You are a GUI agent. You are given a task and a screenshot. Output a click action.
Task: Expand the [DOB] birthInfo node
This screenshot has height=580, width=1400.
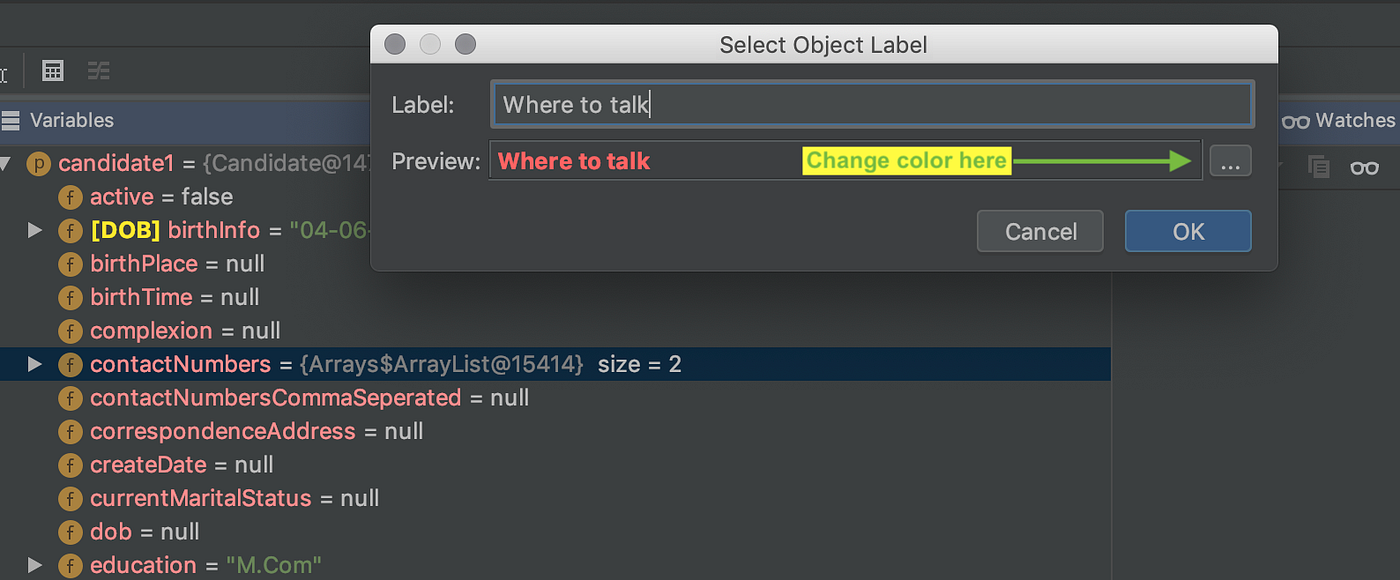coord(34,230)
